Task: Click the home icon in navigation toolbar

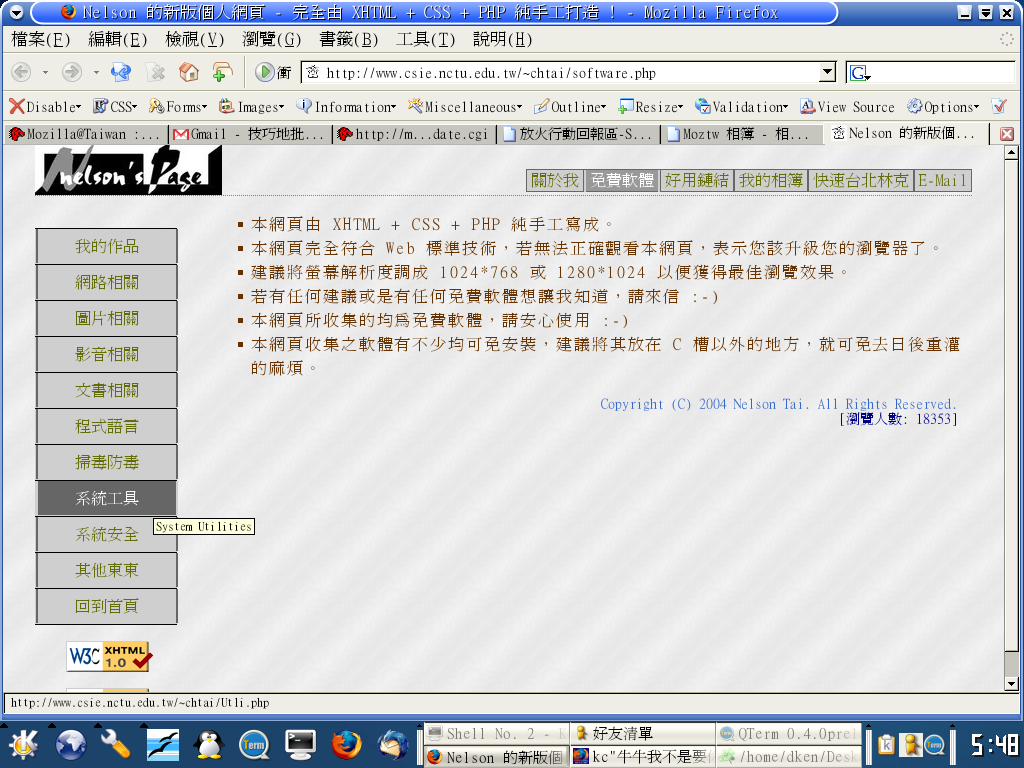Action: coord(188,72)
